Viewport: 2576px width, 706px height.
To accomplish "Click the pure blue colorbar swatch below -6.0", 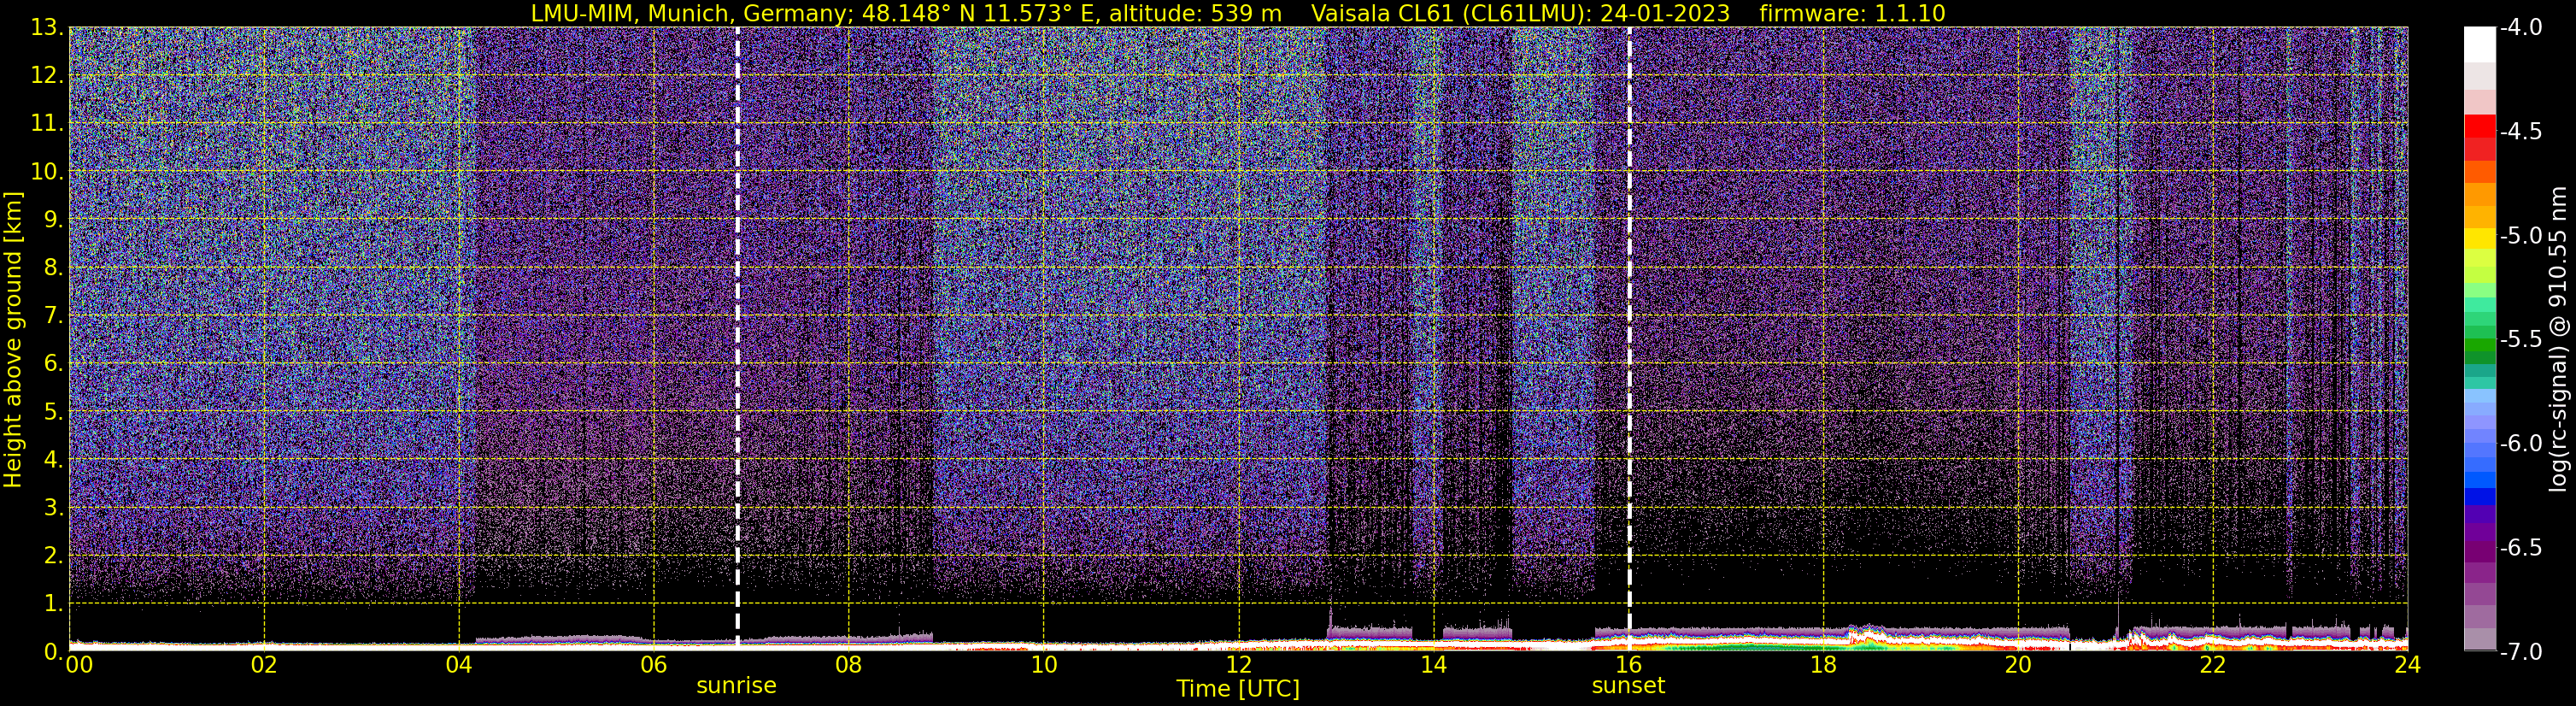I will [2480, 496].
